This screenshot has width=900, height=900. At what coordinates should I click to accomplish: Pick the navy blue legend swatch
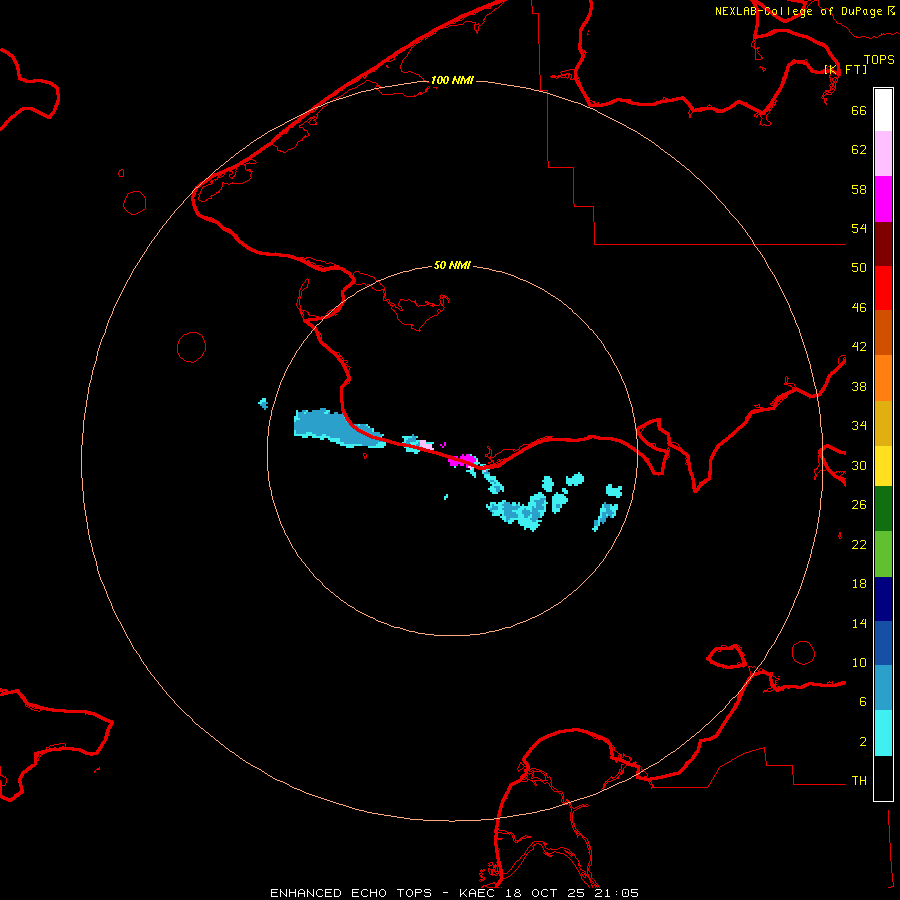pyautogui.click(x=883, y=599)
